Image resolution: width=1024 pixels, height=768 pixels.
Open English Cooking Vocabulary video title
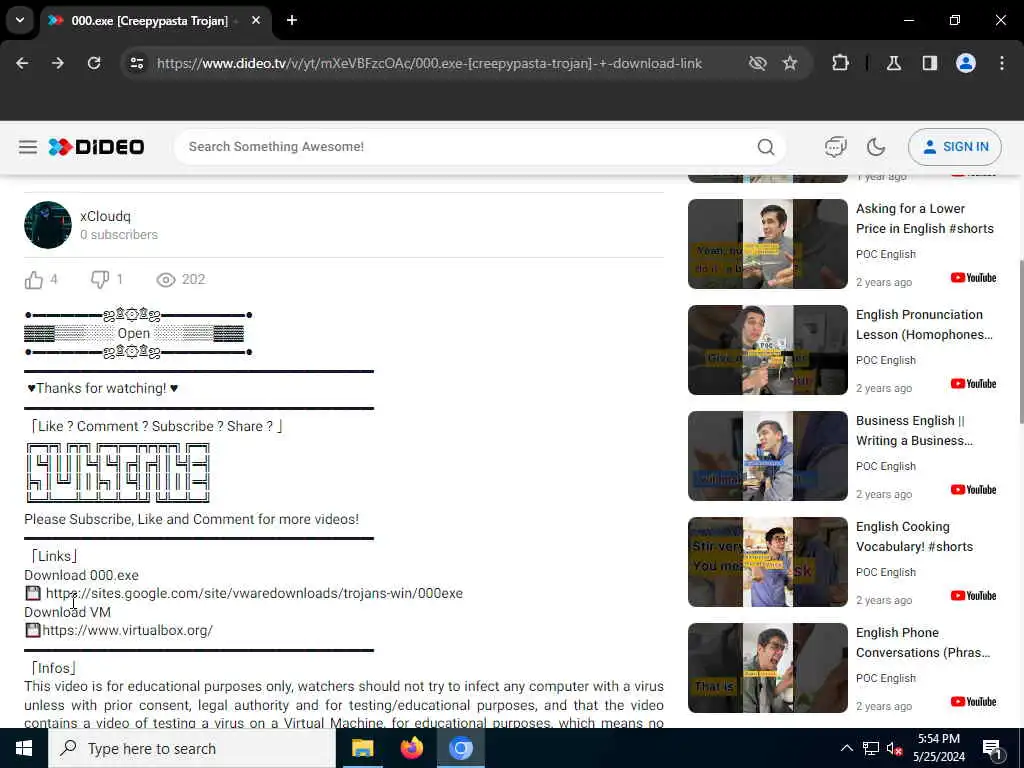(x=914, y=537)
